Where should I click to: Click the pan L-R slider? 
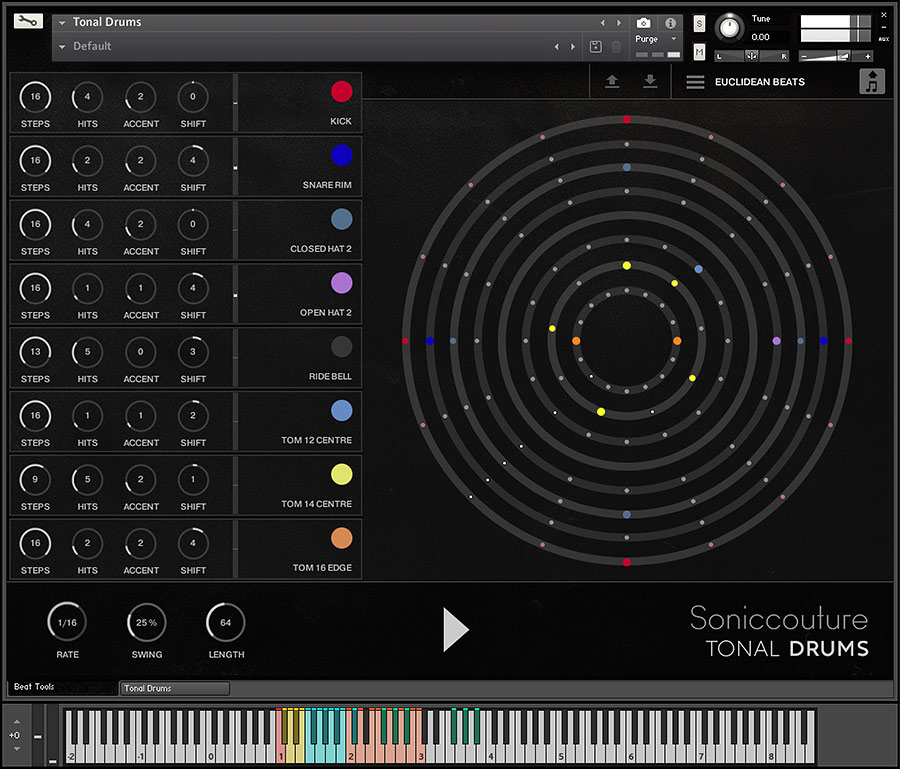pos(751,56)
